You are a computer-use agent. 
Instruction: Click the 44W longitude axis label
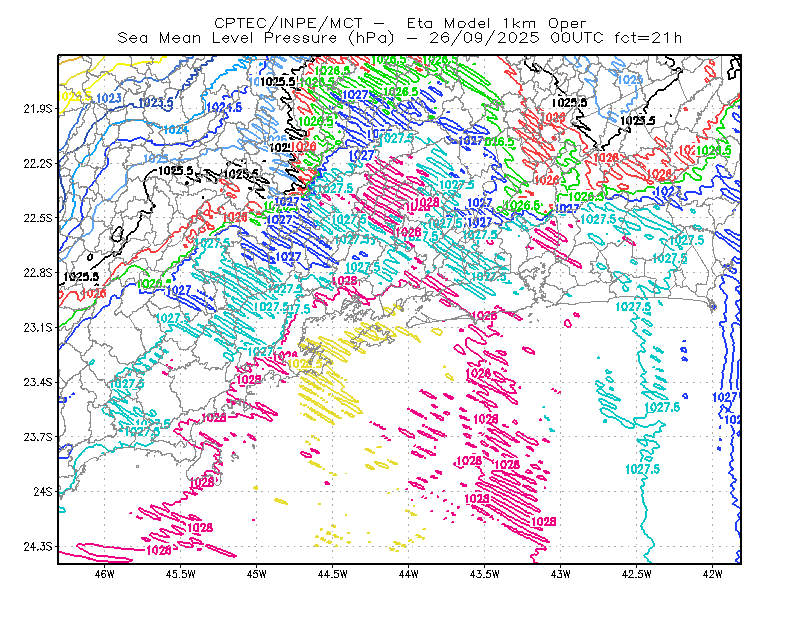[409, 574]
